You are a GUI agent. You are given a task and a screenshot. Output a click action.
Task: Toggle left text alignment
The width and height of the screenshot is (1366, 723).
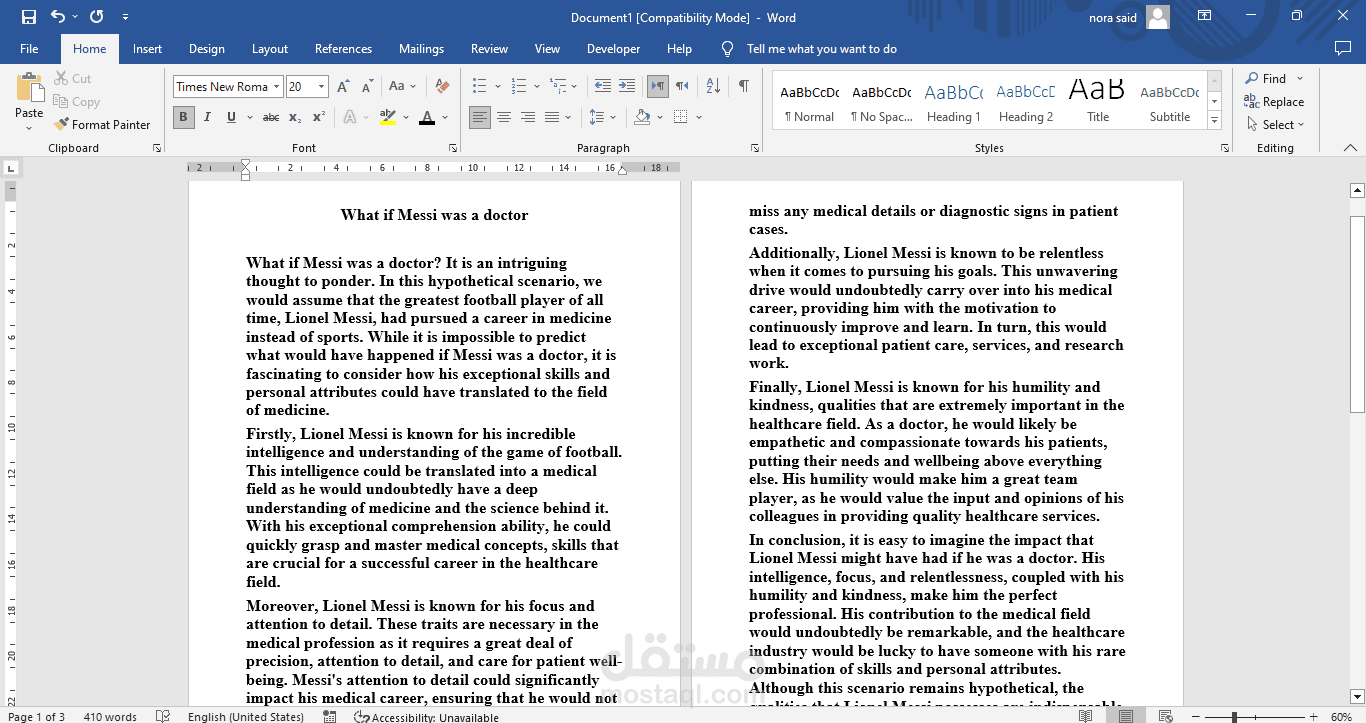pyautogui.click(x=480, y=118)
